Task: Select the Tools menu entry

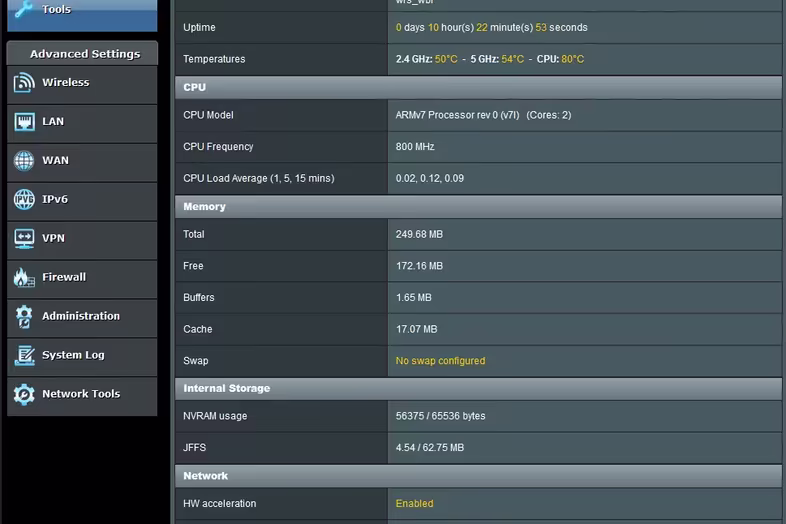Action: point(82,14)
